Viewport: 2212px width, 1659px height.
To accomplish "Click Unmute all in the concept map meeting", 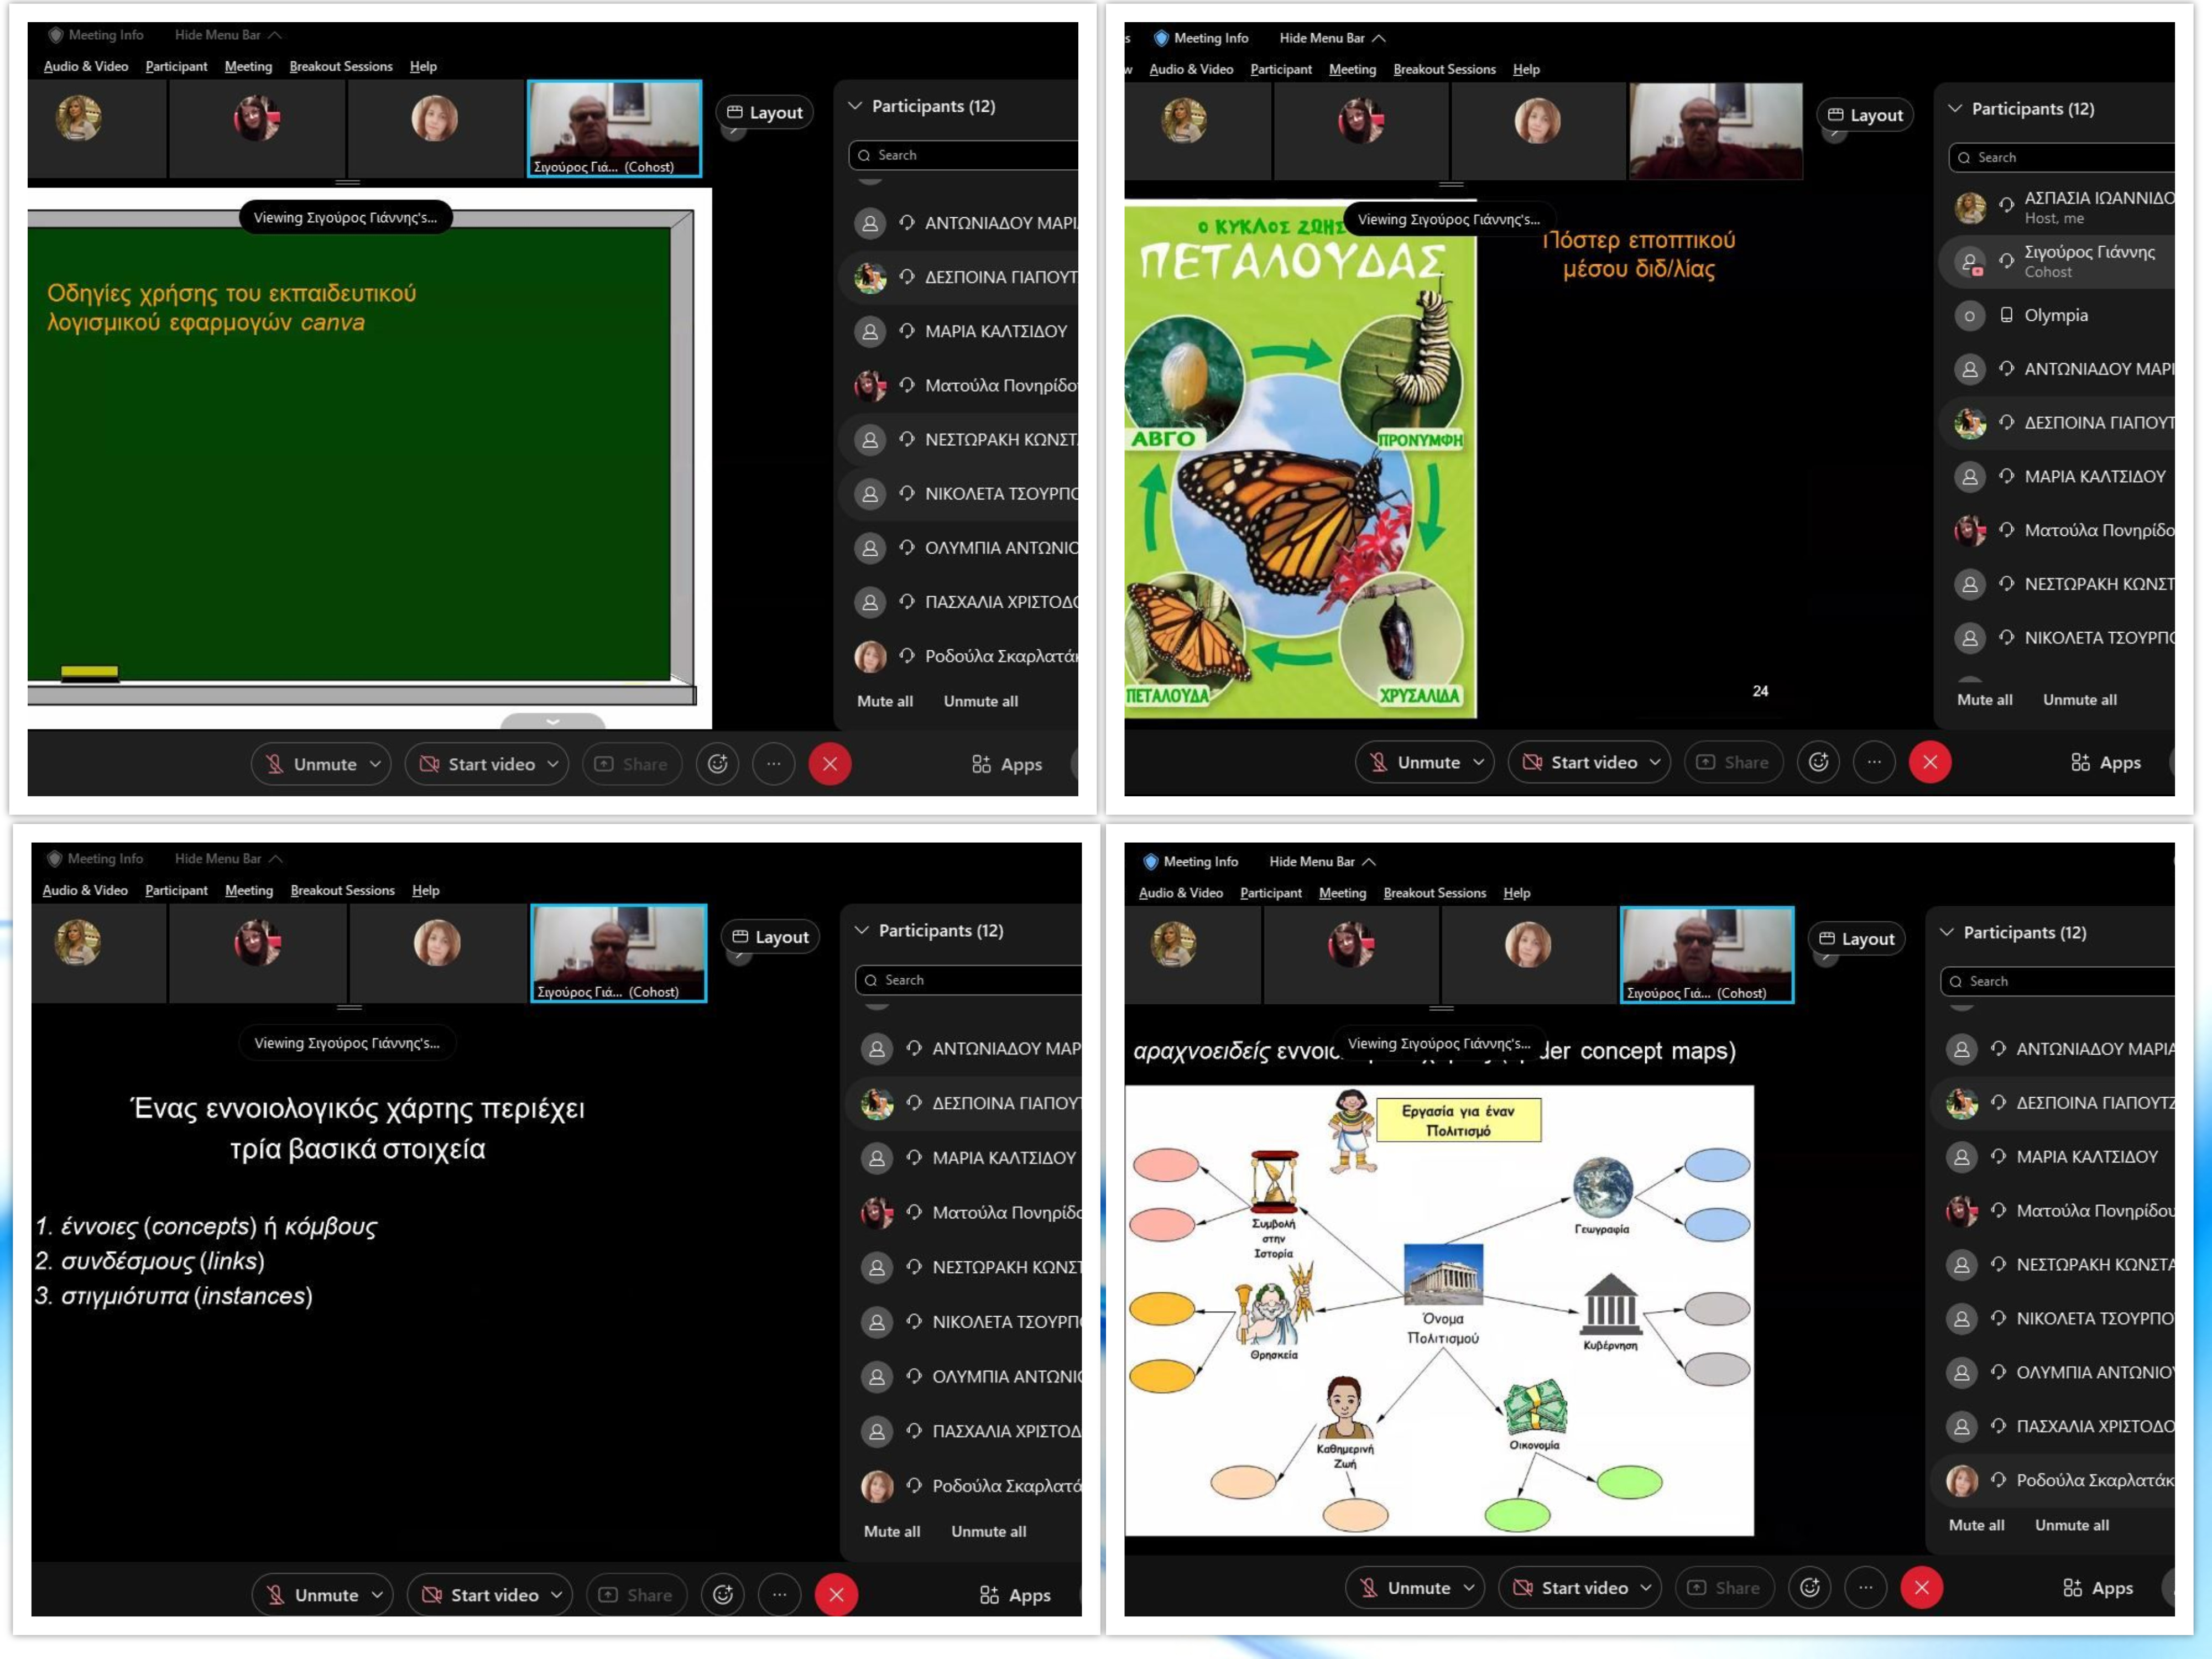I will coord(2071,1525).
